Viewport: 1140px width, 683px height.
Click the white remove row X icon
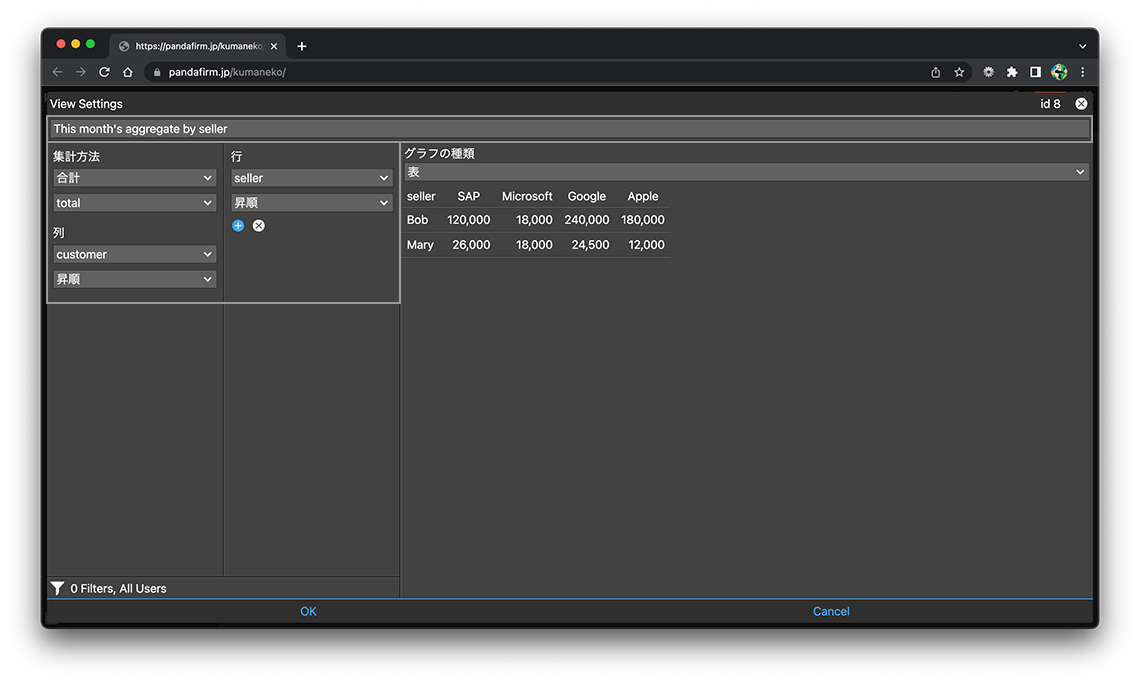pyautogui.click(x=259, y=226)
